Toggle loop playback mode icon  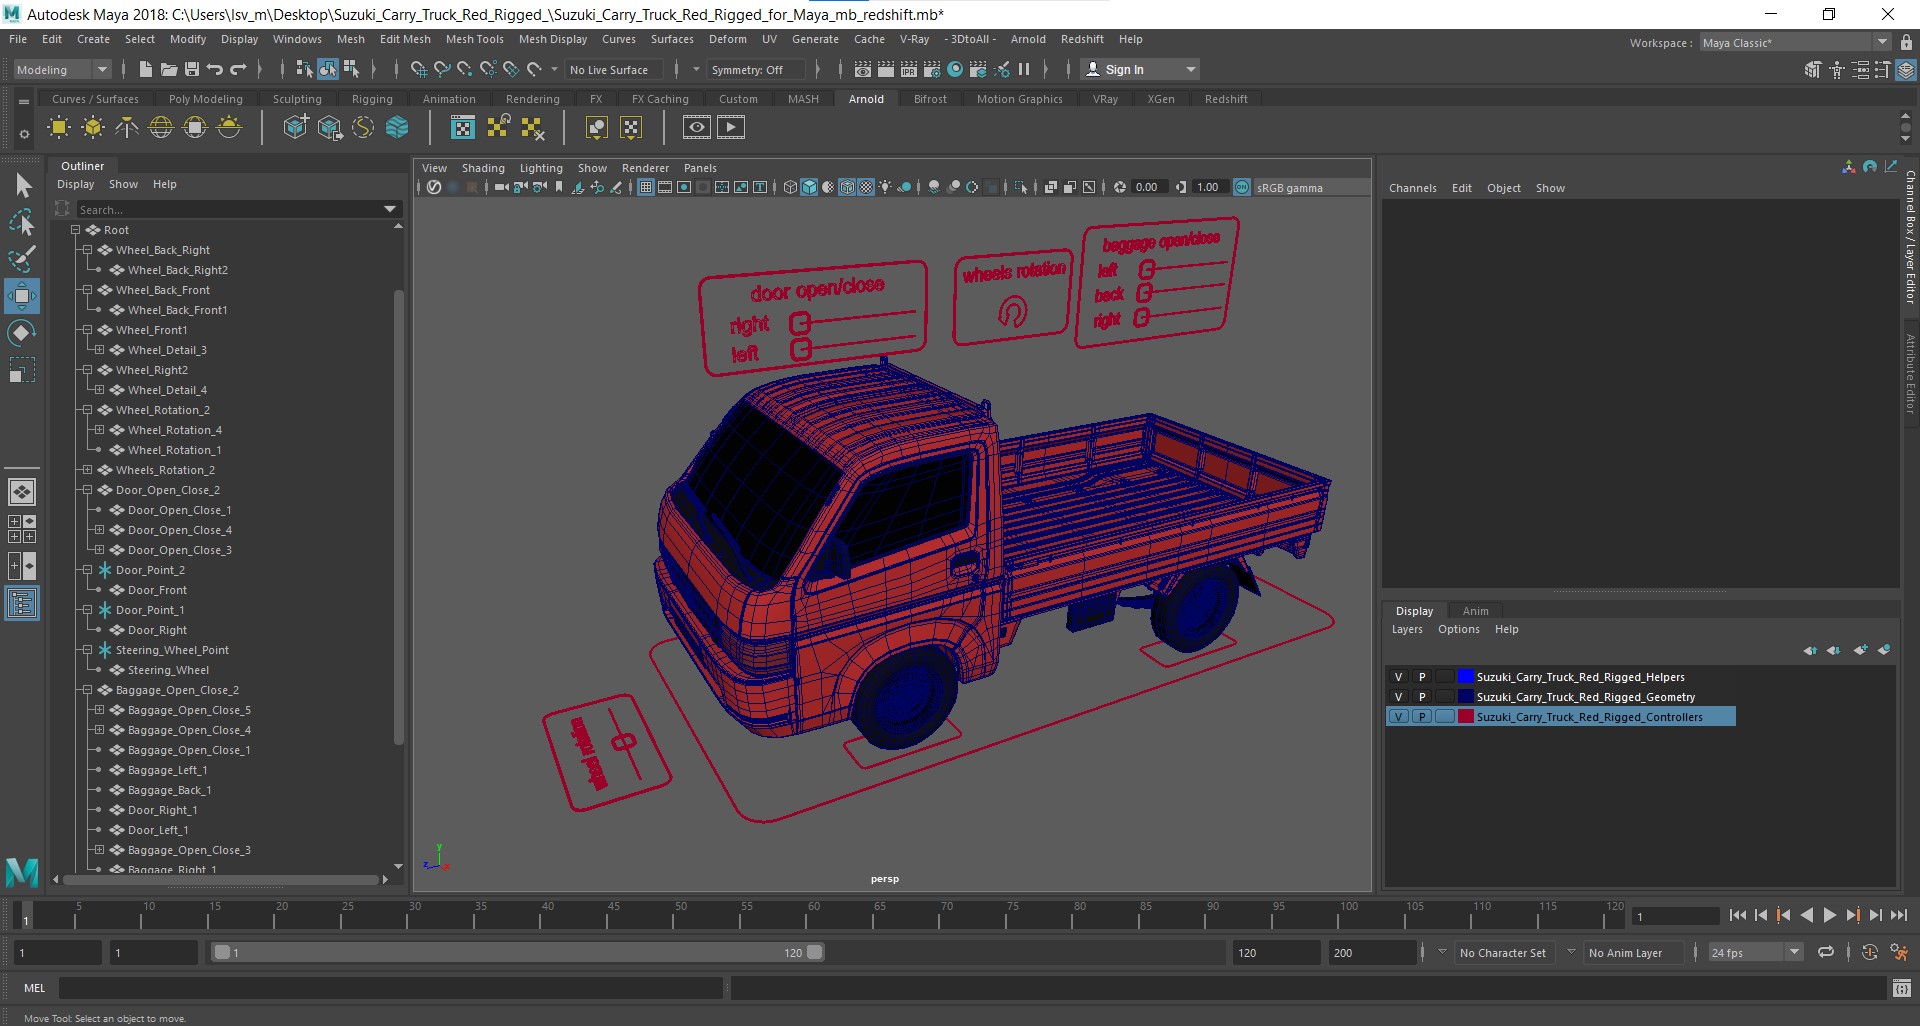coord(1825,952)
